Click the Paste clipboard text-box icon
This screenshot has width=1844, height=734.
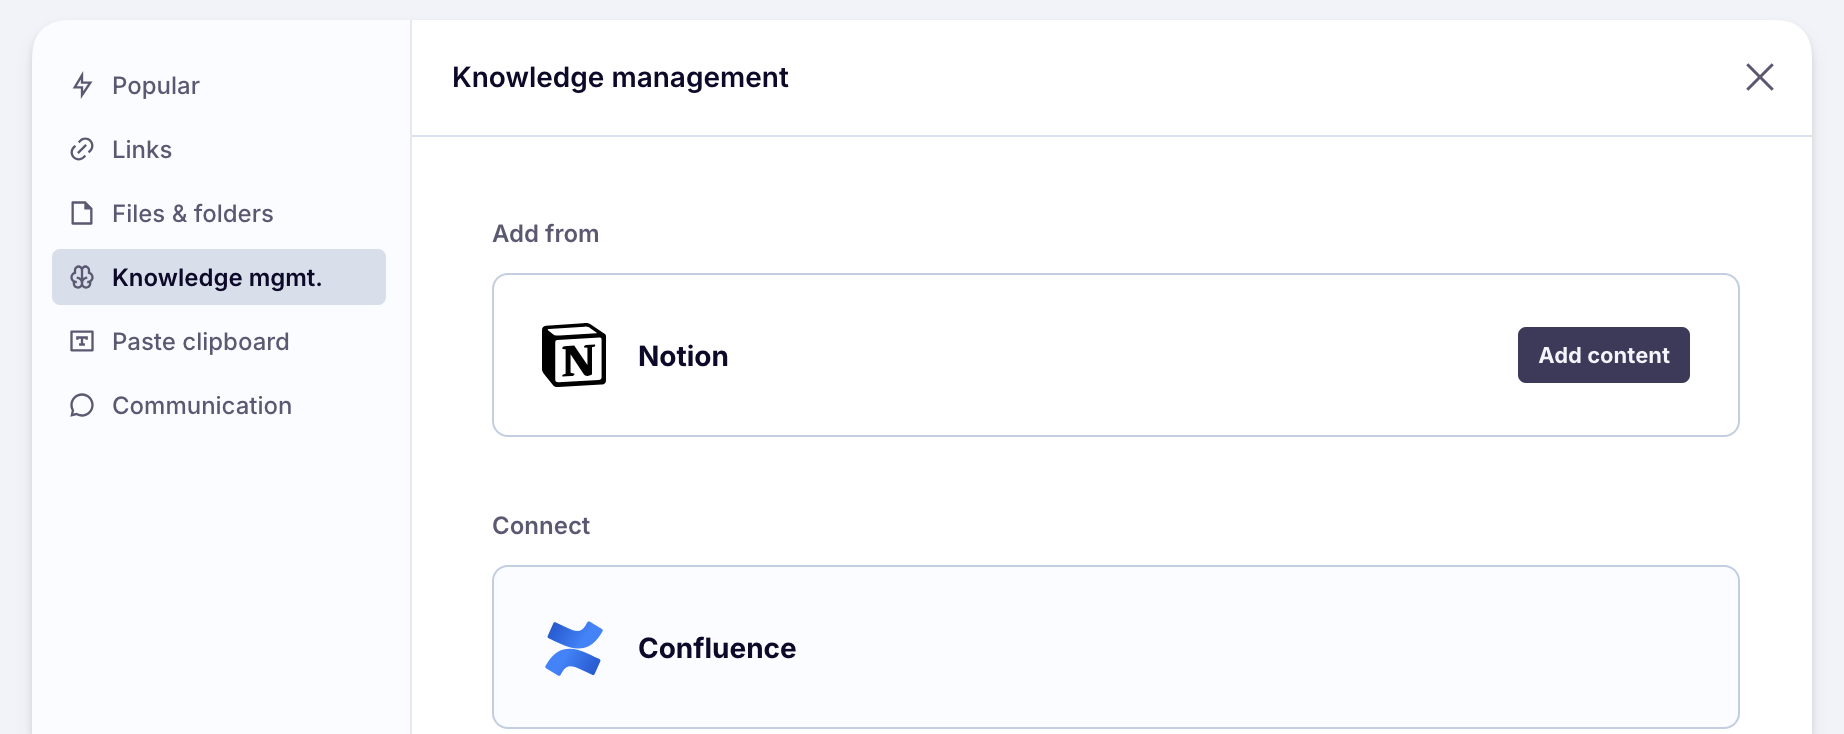point(82,342)
